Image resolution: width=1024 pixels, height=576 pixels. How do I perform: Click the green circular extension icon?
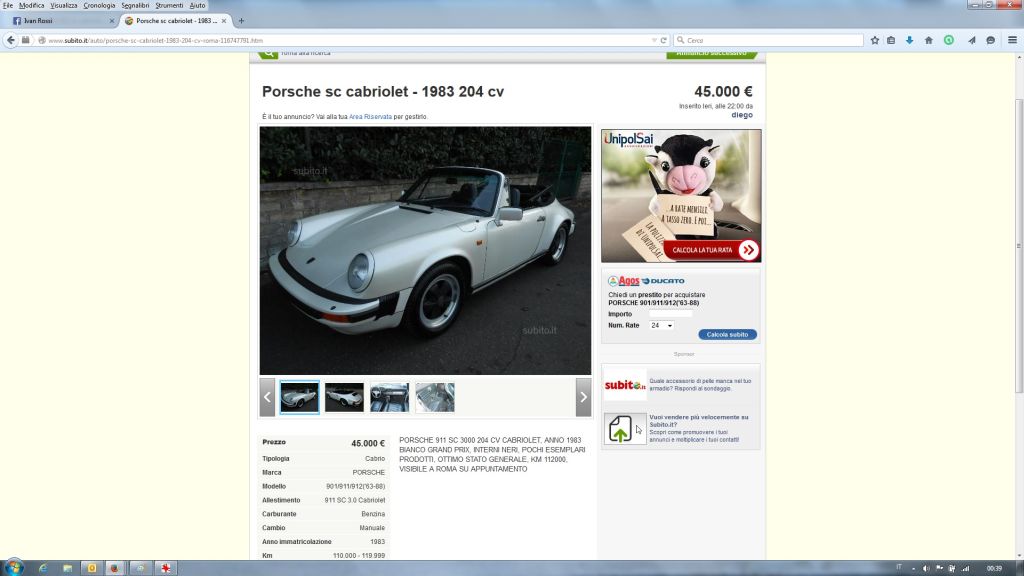tap(948, 40)
